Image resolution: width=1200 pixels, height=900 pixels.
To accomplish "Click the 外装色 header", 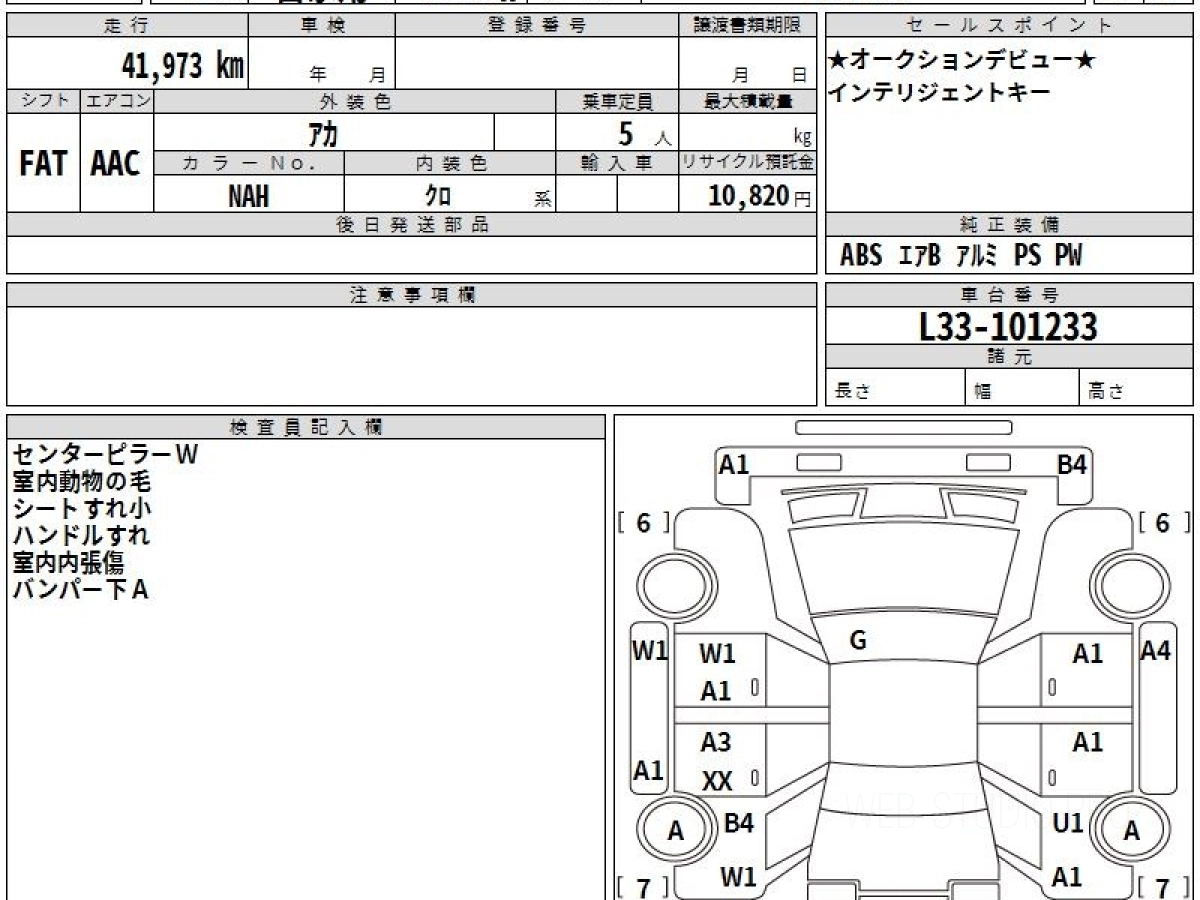I will coord(355,102).
